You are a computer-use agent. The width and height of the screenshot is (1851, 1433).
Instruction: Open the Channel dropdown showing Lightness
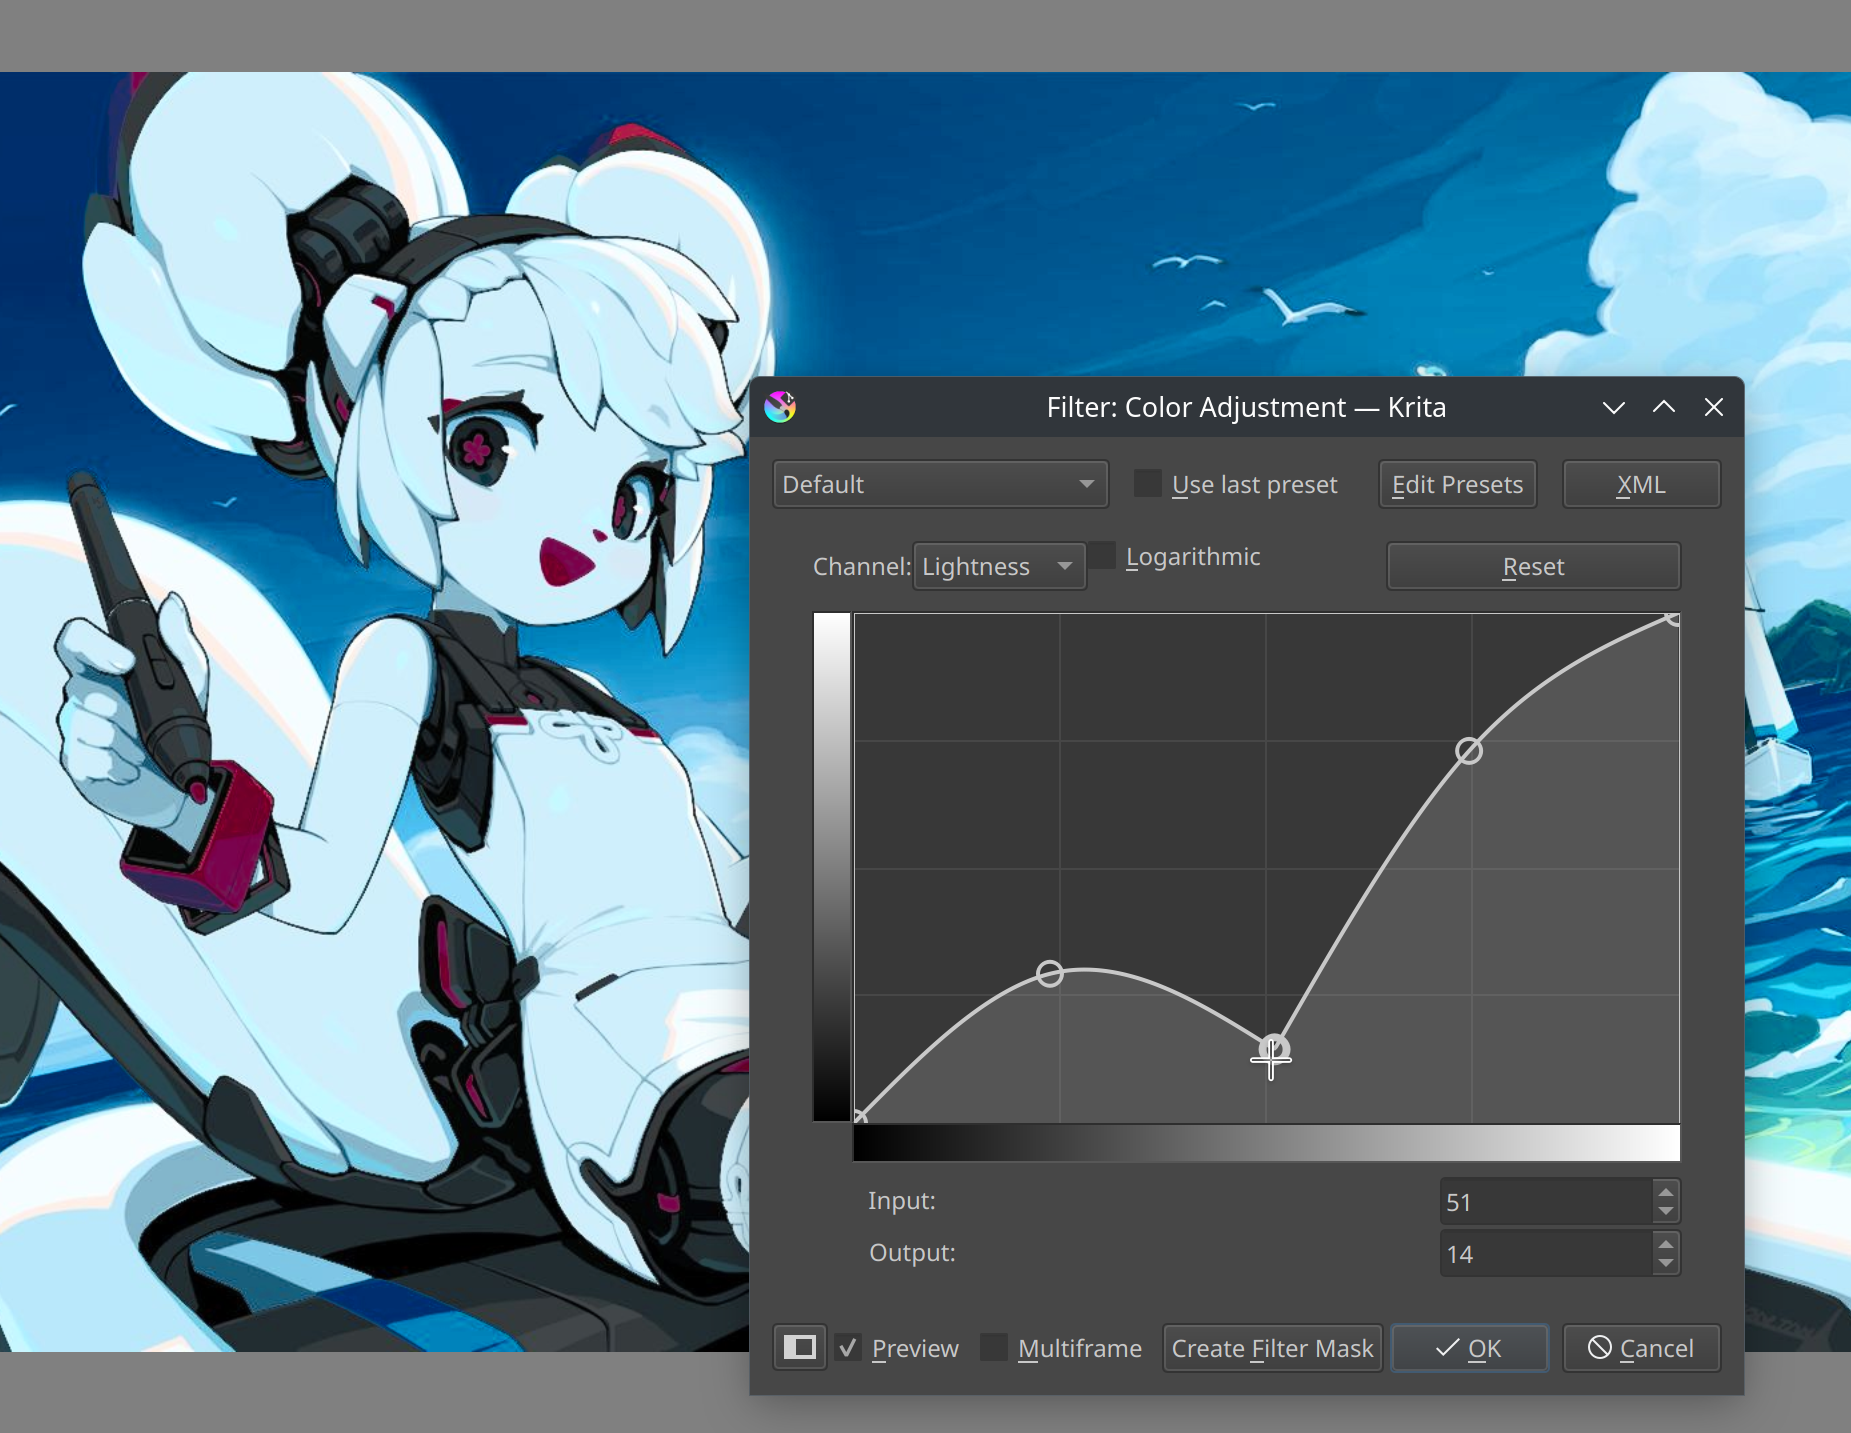[x=998, y=566]
